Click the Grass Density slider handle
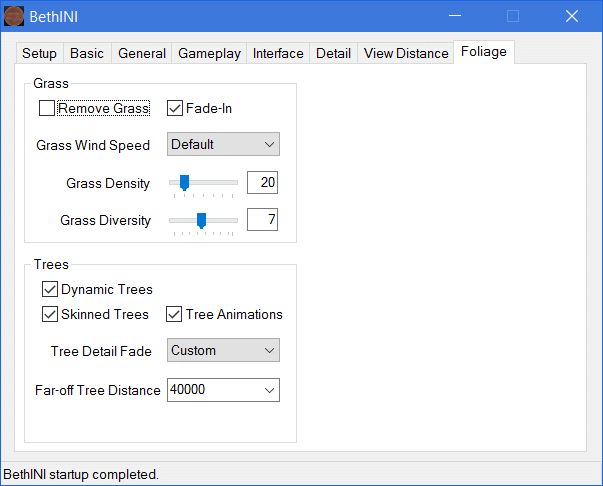The width and height of the screenshot is (603, 486). pyautogui.click(x=184, y=183)
